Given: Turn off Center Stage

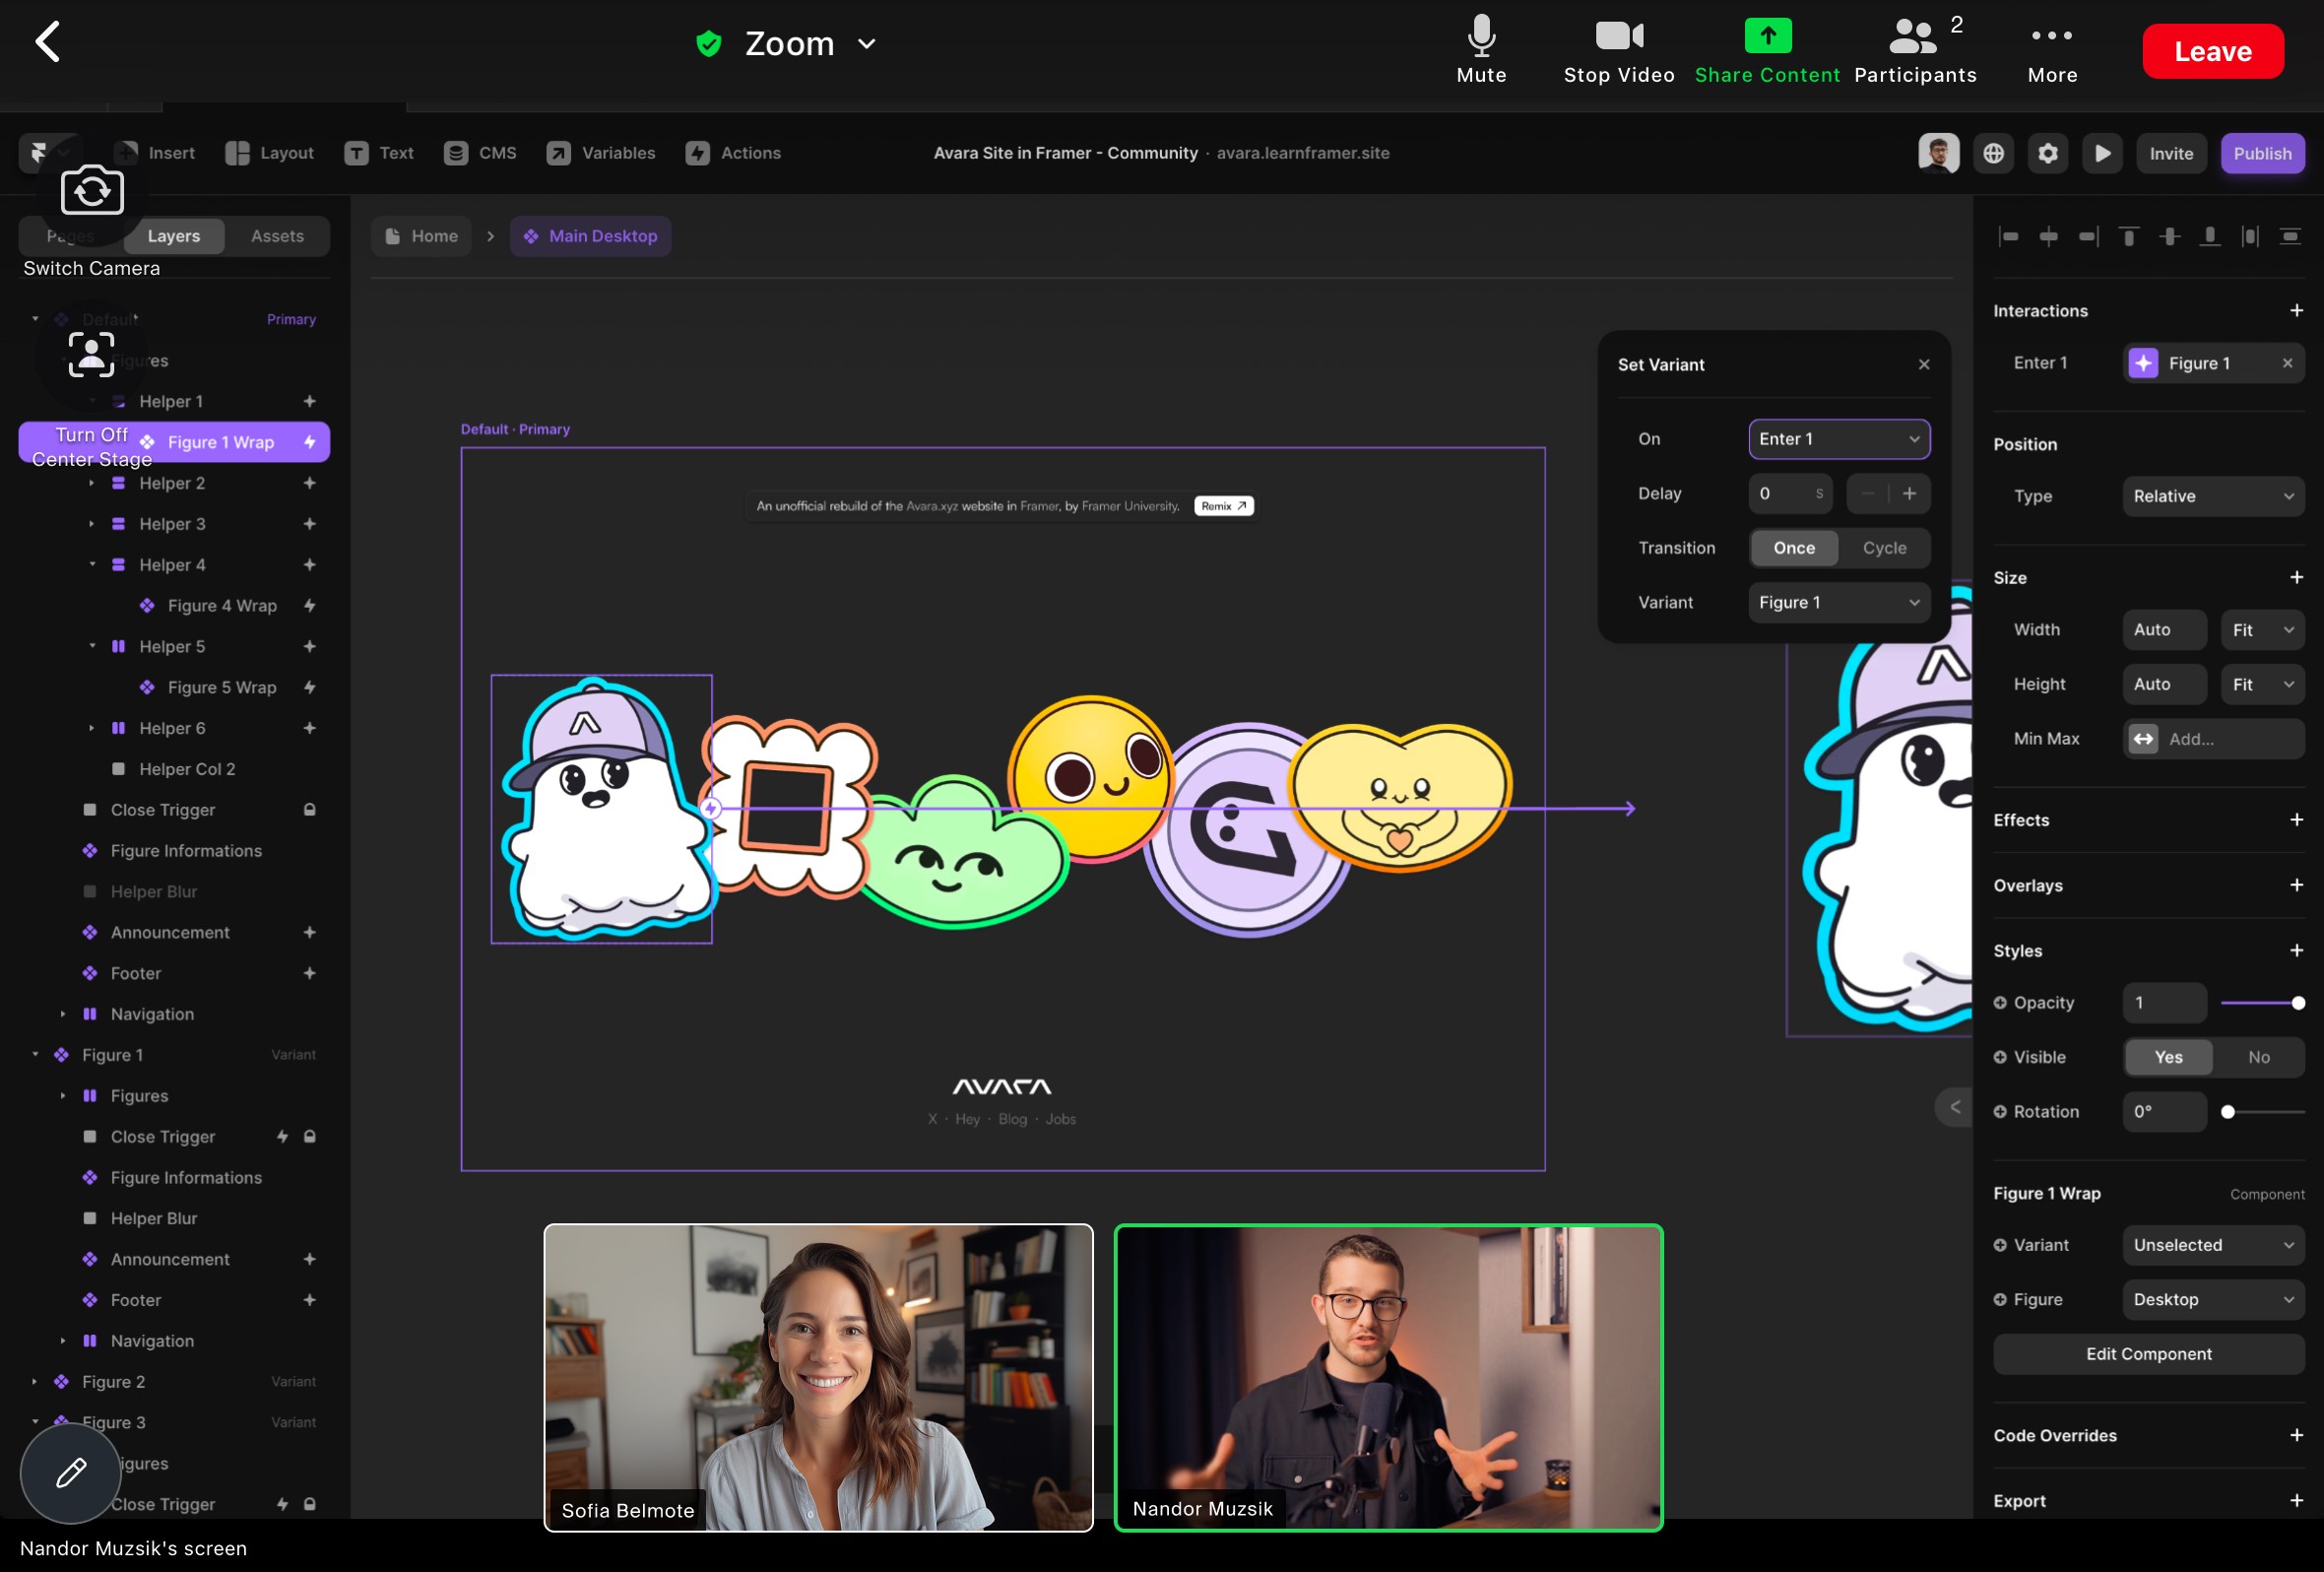Looking at the screenshot, I should [x=91, y=355].
